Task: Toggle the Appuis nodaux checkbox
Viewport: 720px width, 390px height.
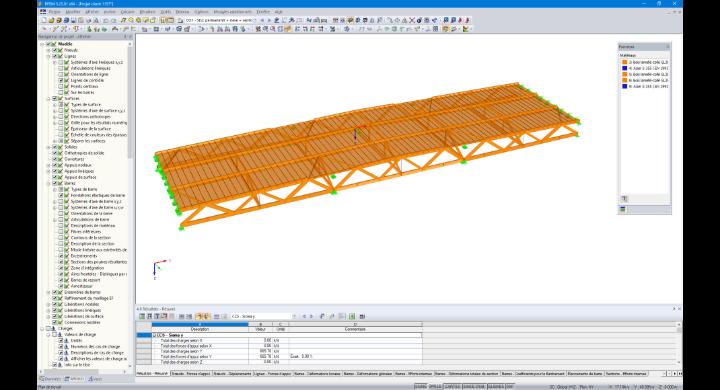Action: (x=55, y=165)
